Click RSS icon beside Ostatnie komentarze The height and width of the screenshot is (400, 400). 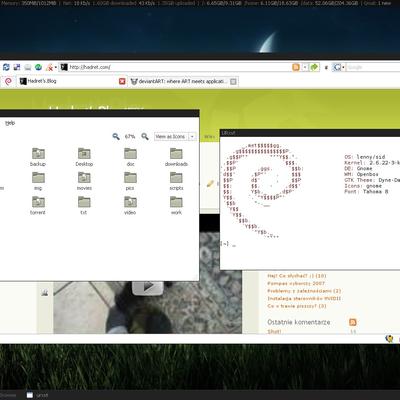pyautogui.click(x=353, y=322)
